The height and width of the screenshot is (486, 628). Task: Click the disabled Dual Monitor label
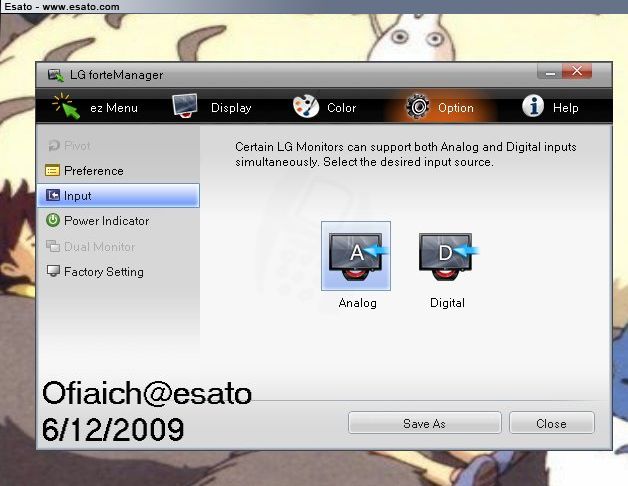click(99, 246)
